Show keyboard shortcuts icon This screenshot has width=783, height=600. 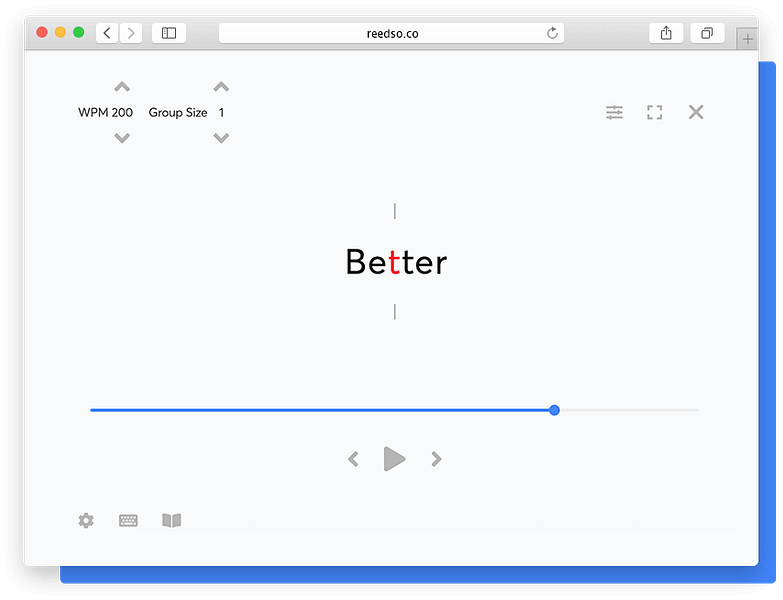click(128, 521)
